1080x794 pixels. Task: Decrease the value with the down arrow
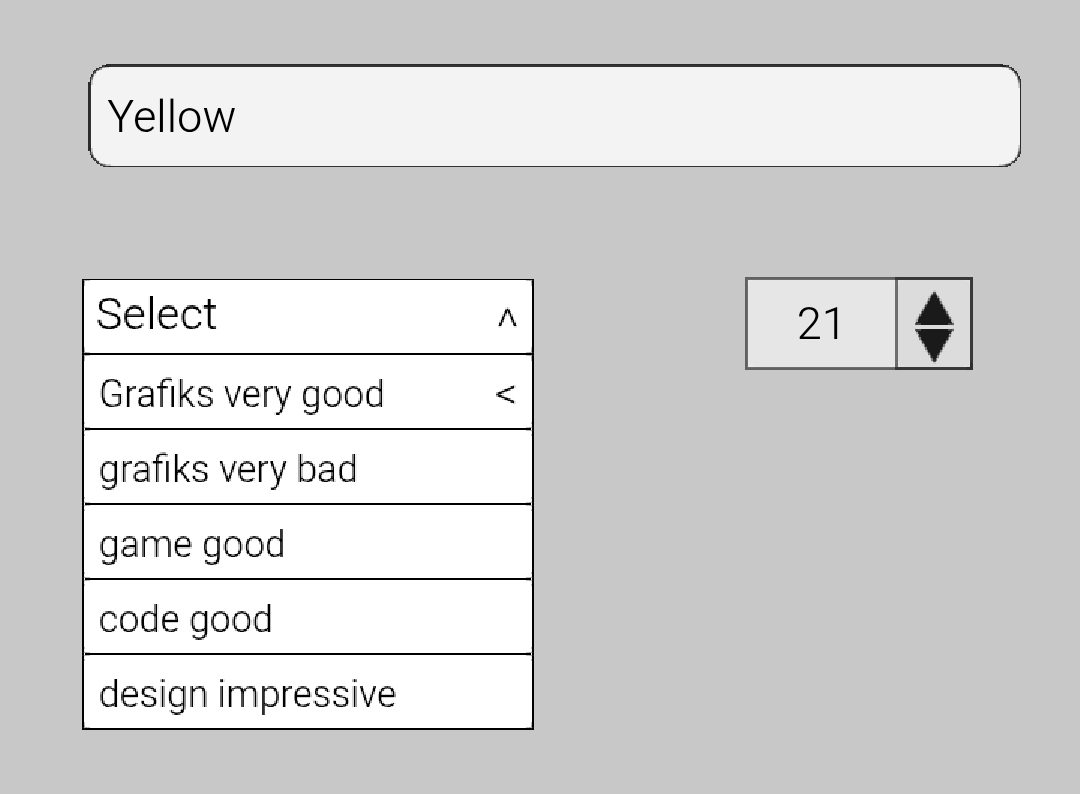(x=934, y=344)
